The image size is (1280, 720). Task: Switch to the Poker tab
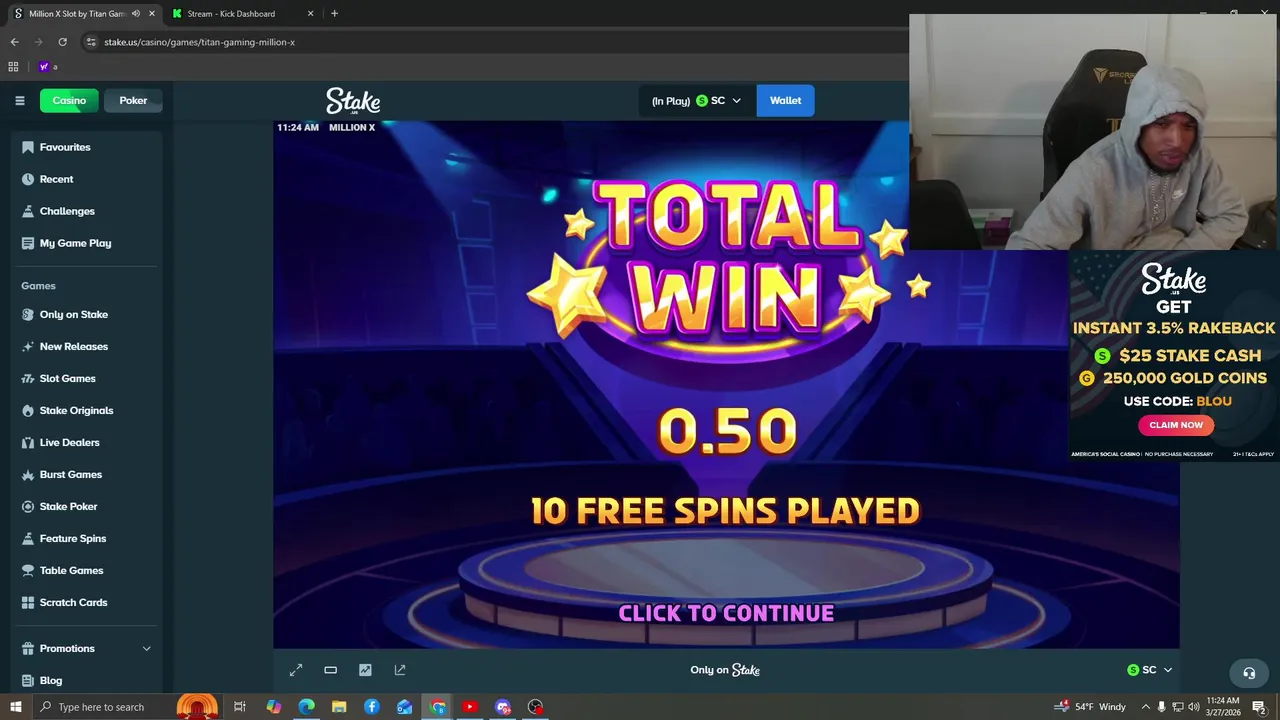pyautogui.click(x=133, y=100)
